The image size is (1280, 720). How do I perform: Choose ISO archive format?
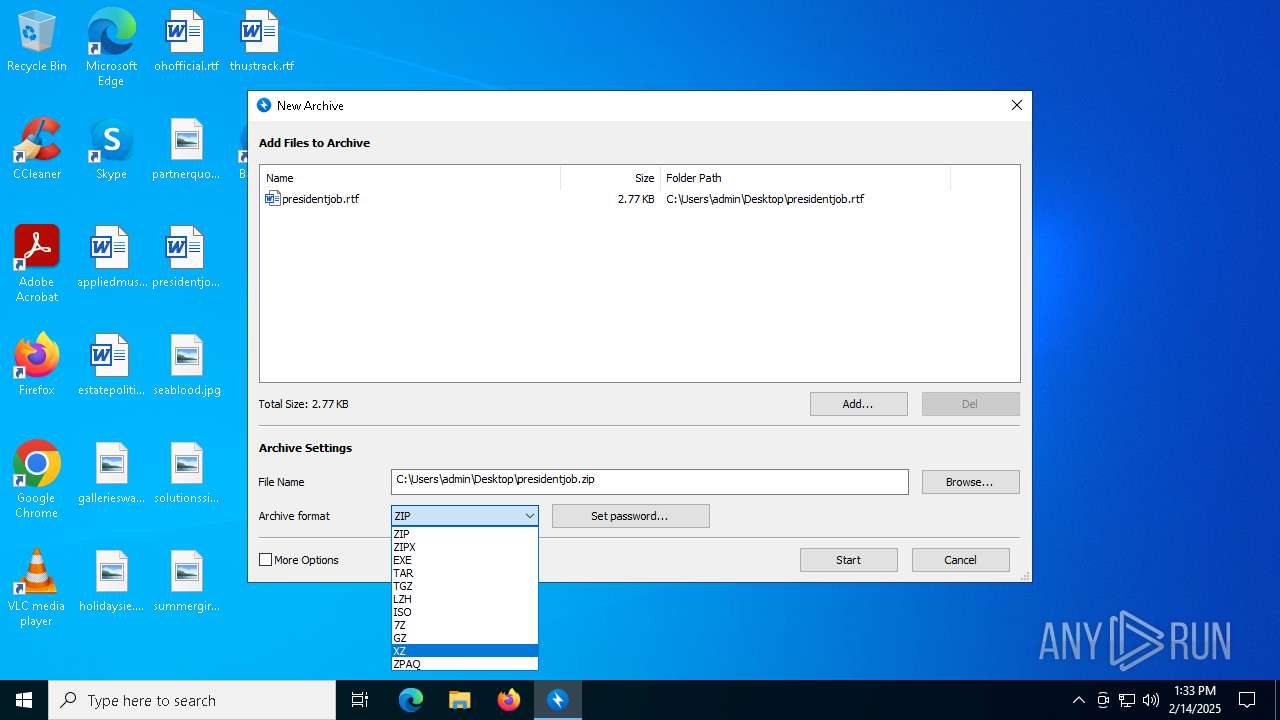[x=465, y=612]
